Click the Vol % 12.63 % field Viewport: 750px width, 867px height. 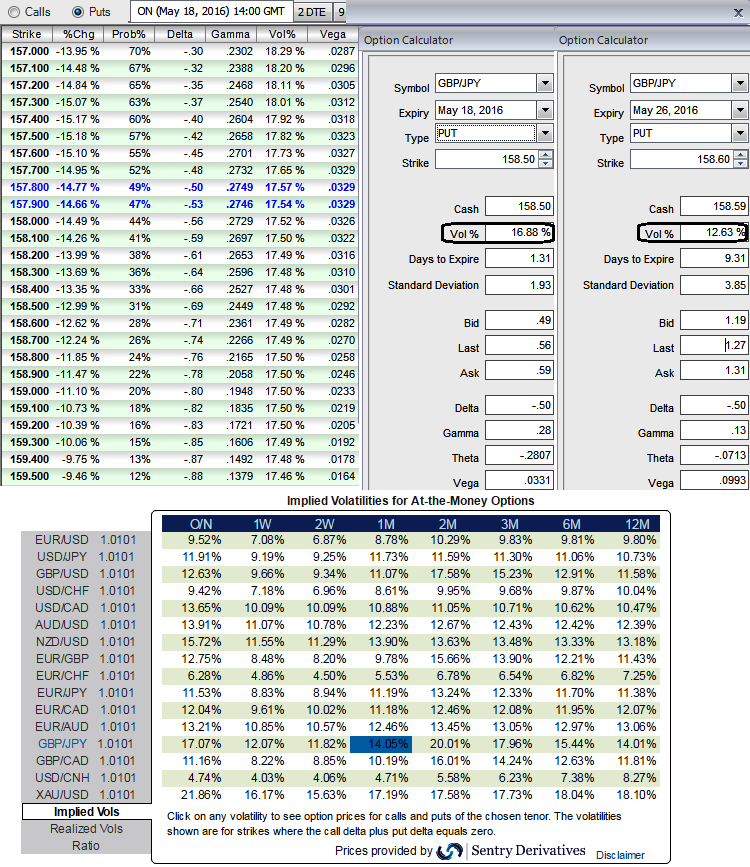point(713,233)
